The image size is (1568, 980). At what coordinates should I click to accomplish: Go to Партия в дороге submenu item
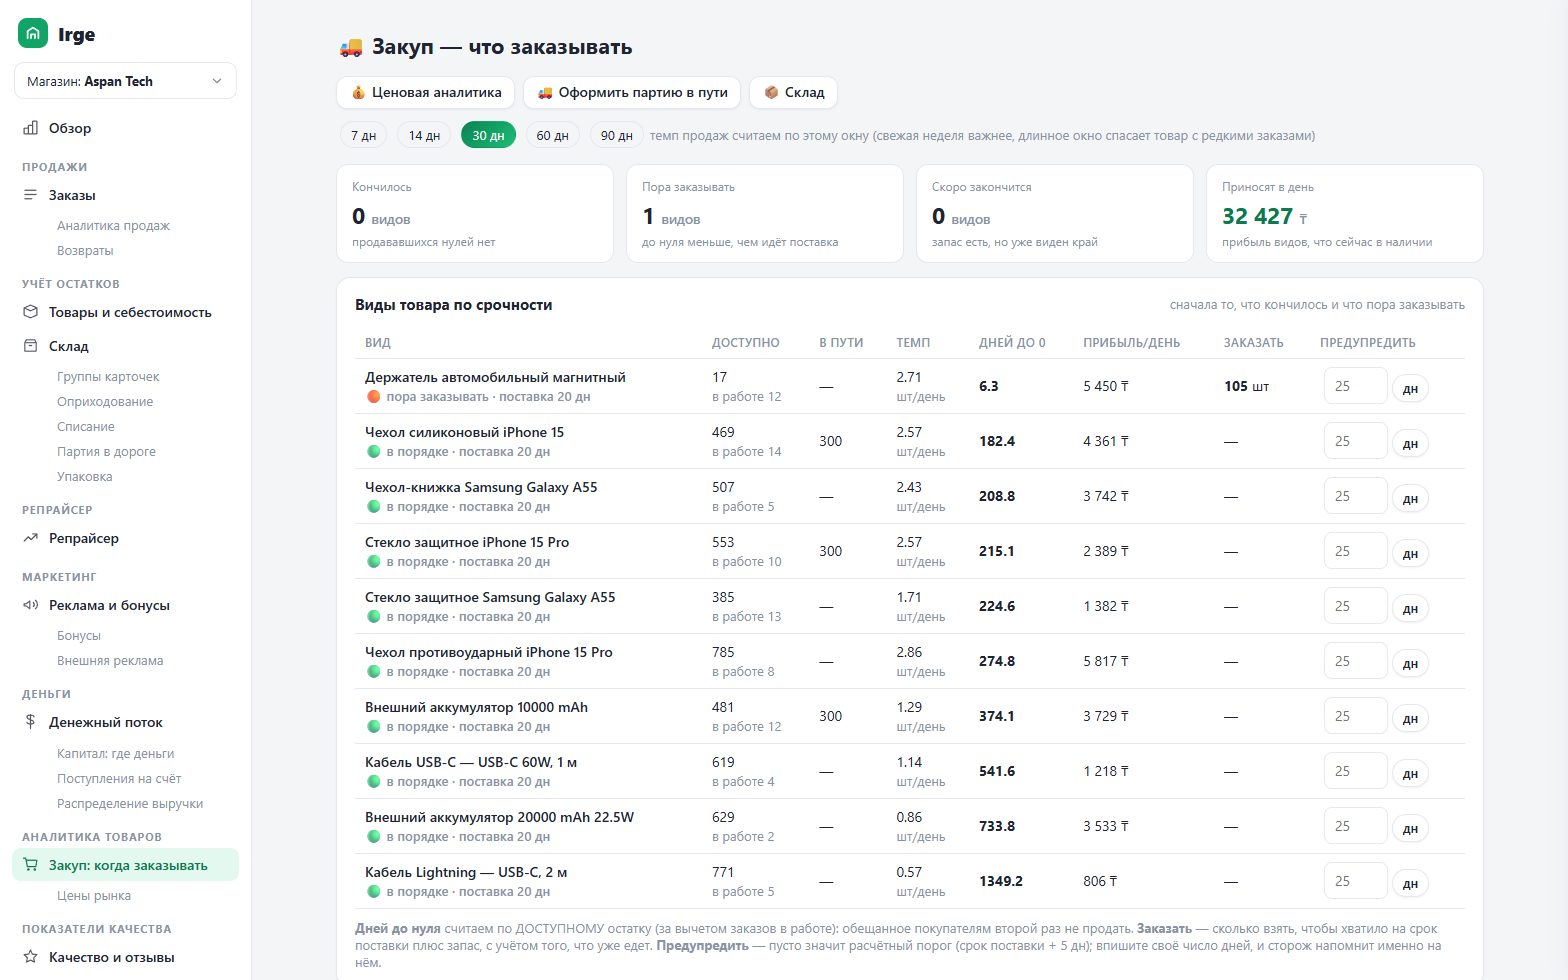tap(106, 451)
